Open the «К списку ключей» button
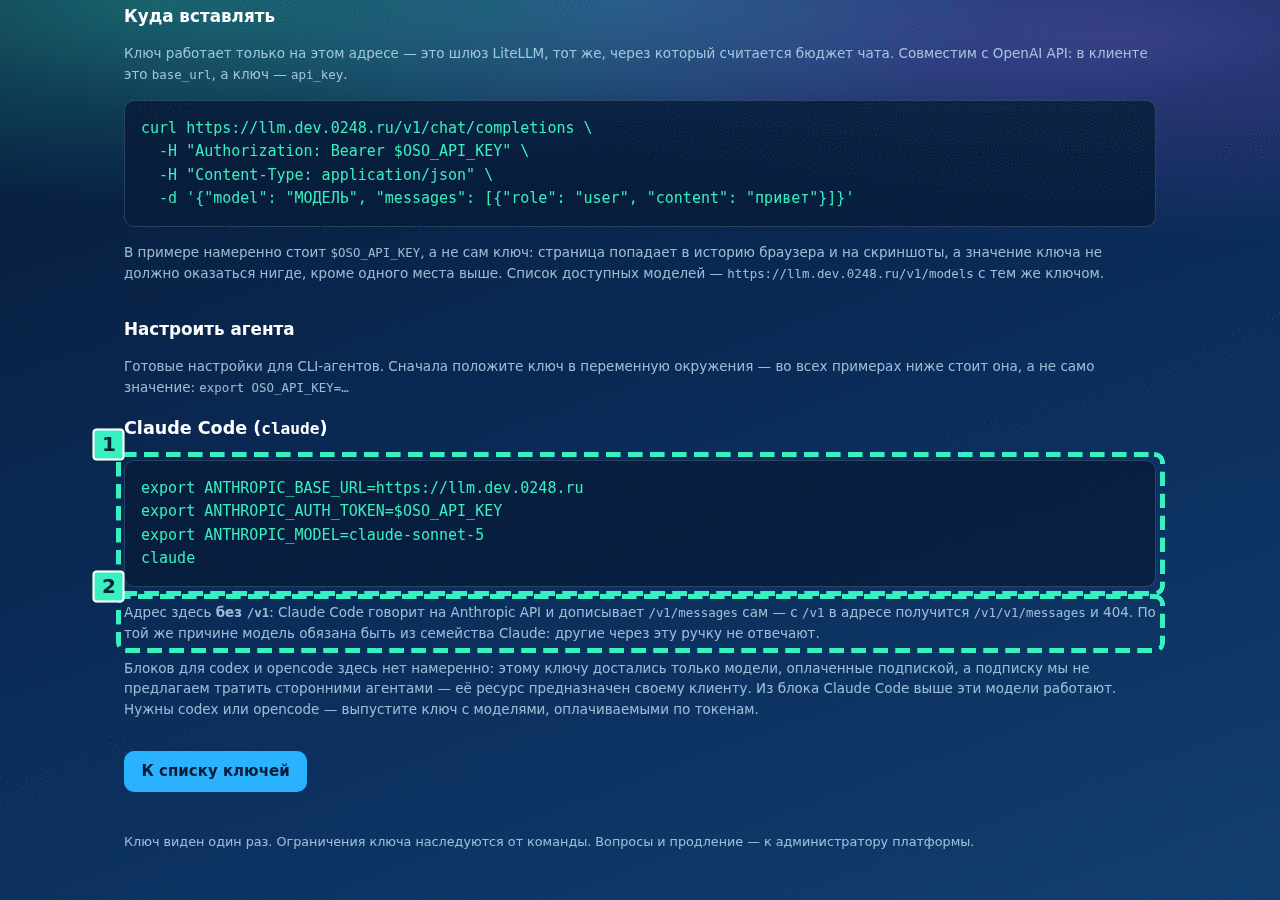The image size is (1280, 900). point(215,771)
